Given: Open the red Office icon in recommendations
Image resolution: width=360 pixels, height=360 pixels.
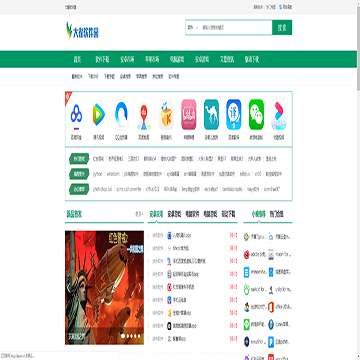Looking at the screenshot, I should coord(271,306).
